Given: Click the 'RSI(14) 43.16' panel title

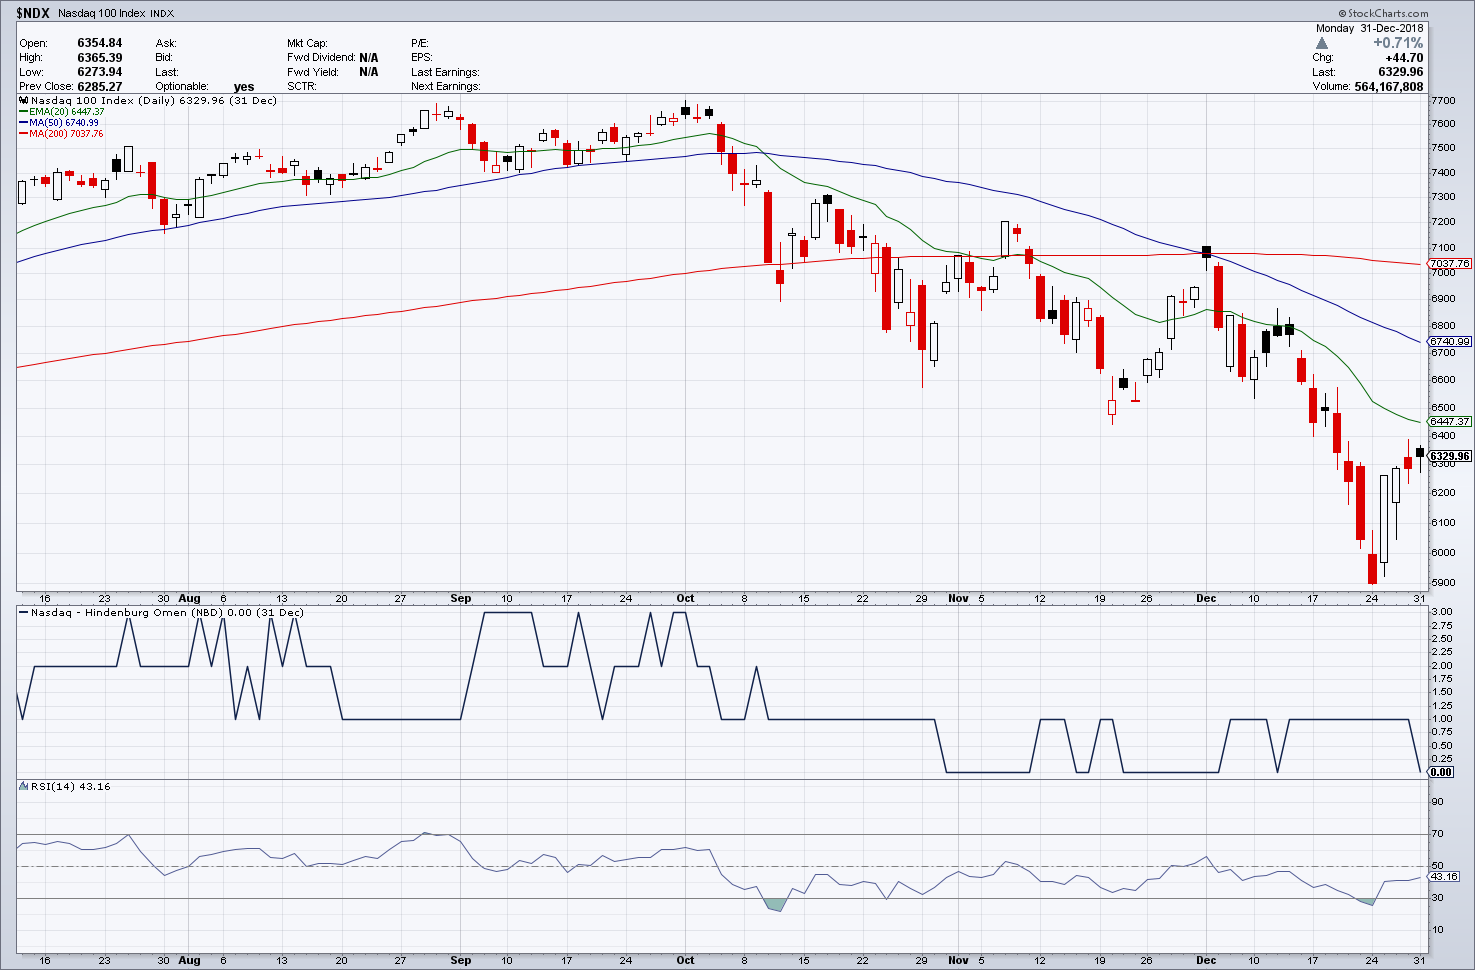Looking at the screenshot, I should pos(71,787).
